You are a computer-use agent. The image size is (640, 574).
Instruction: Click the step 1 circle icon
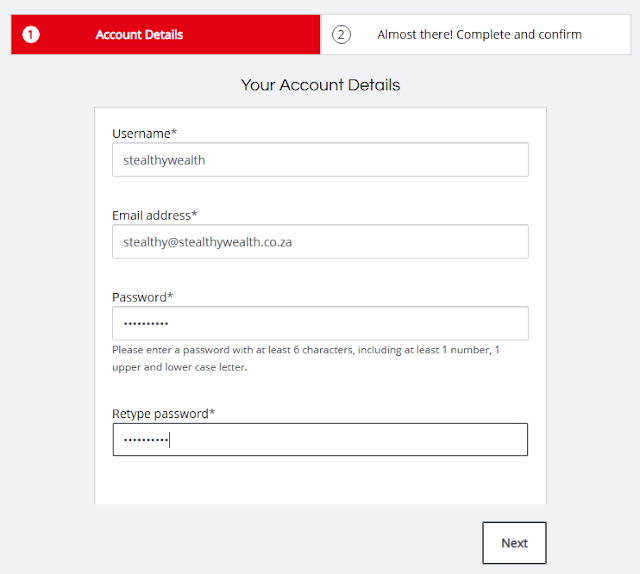(x=31, y=35)
